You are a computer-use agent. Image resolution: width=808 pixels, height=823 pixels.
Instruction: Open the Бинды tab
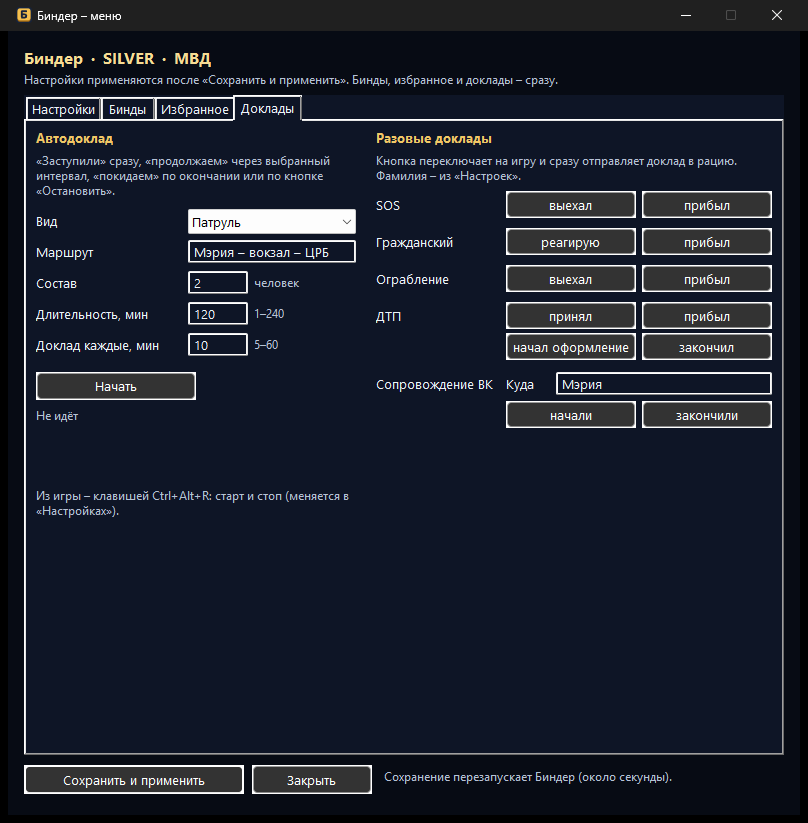tap(128, 109)
